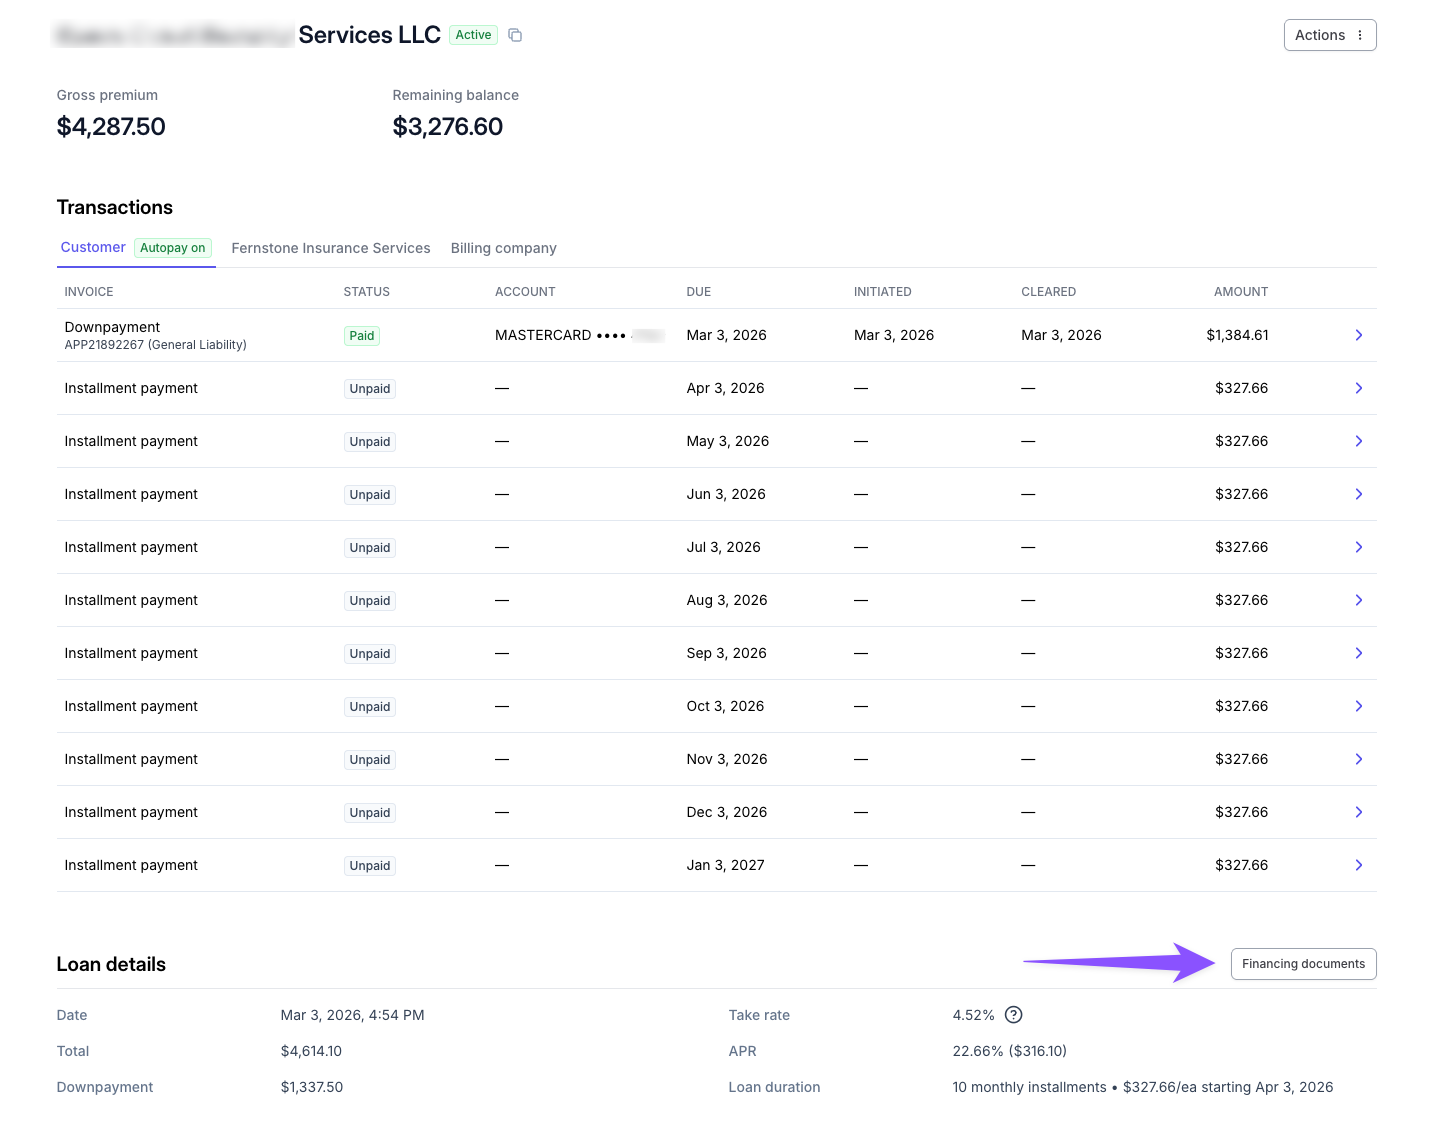
Task: Copy the company name using copy icon
Action: tap(515, 35)
